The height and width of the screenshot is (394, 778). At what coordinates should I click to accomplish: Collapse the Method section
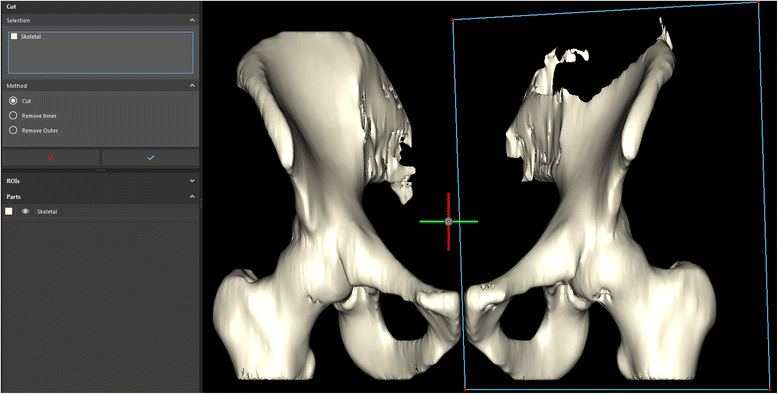[x=192, y=86]
